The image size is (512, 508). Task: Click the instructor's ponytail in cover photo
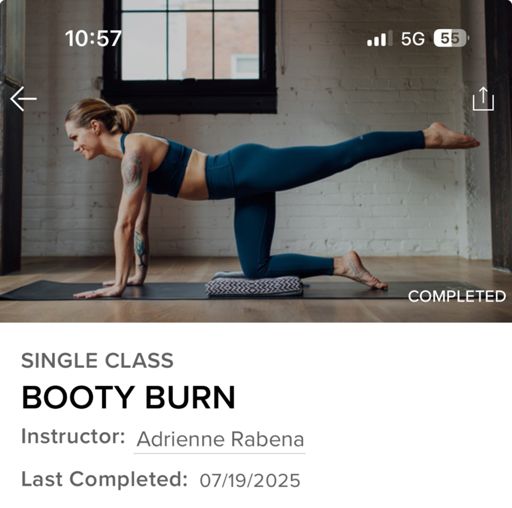tap(124, 118)
